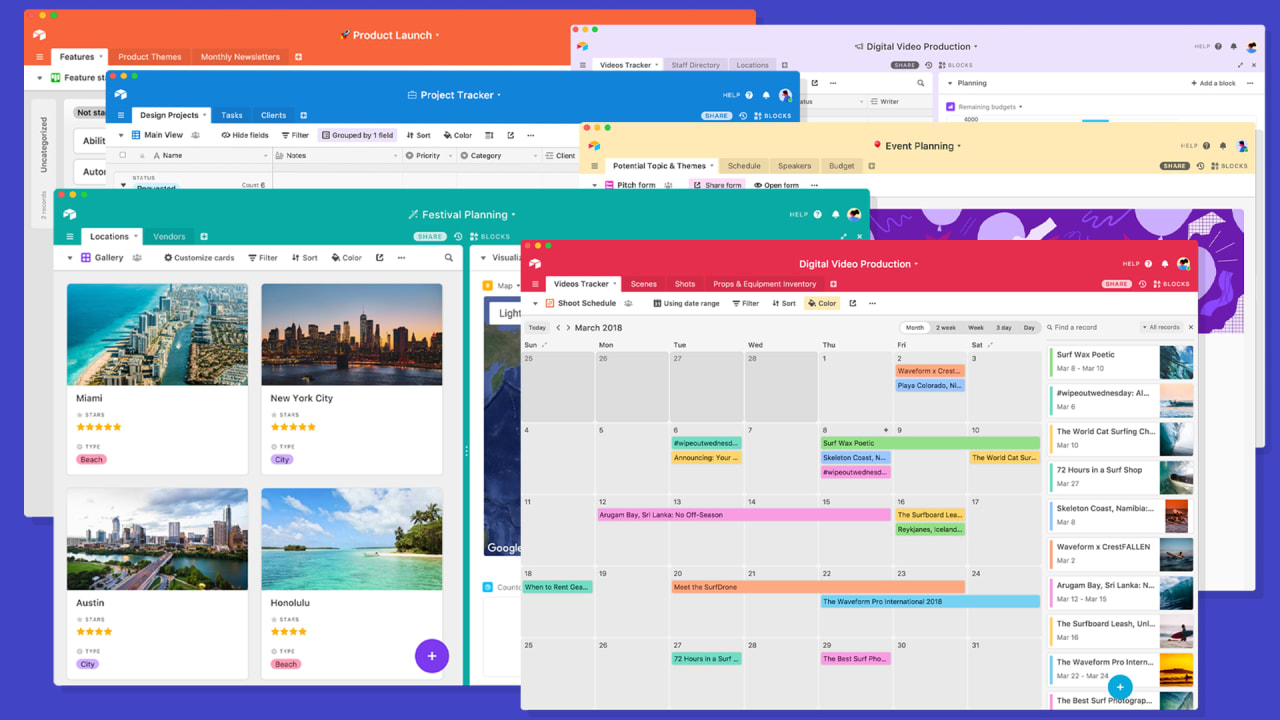Click Customize cards in Gallery toolbar
Screen dimensions: 1280x720
point(199,258)
